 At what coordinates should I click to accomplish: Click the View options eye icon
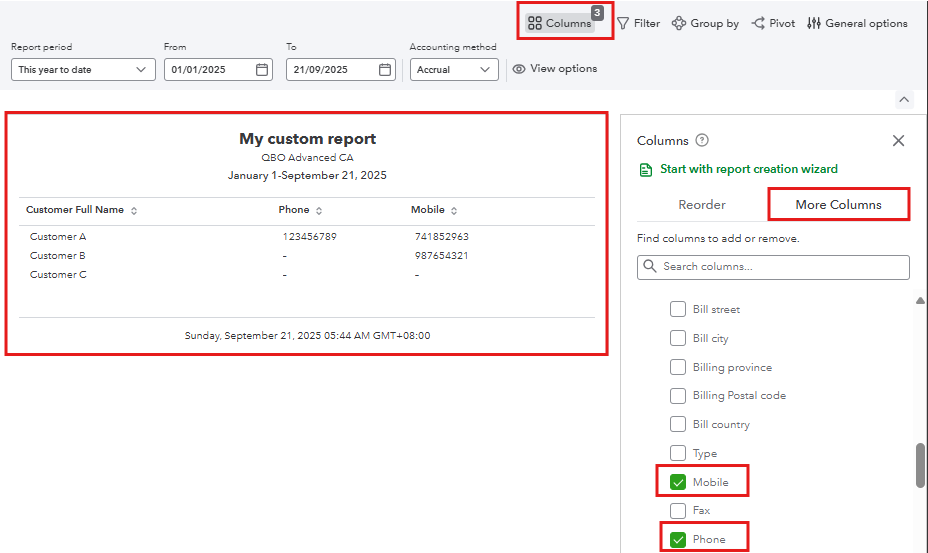click(x=519, y=69)
